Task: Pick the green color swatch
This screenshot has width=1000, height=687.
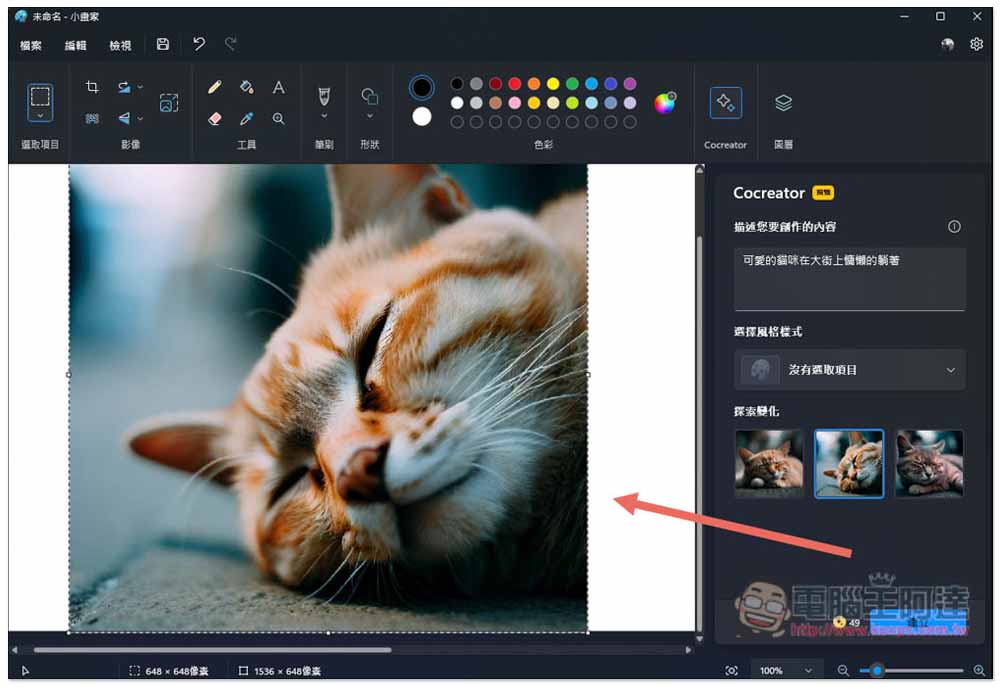Action: coord(572,84)
